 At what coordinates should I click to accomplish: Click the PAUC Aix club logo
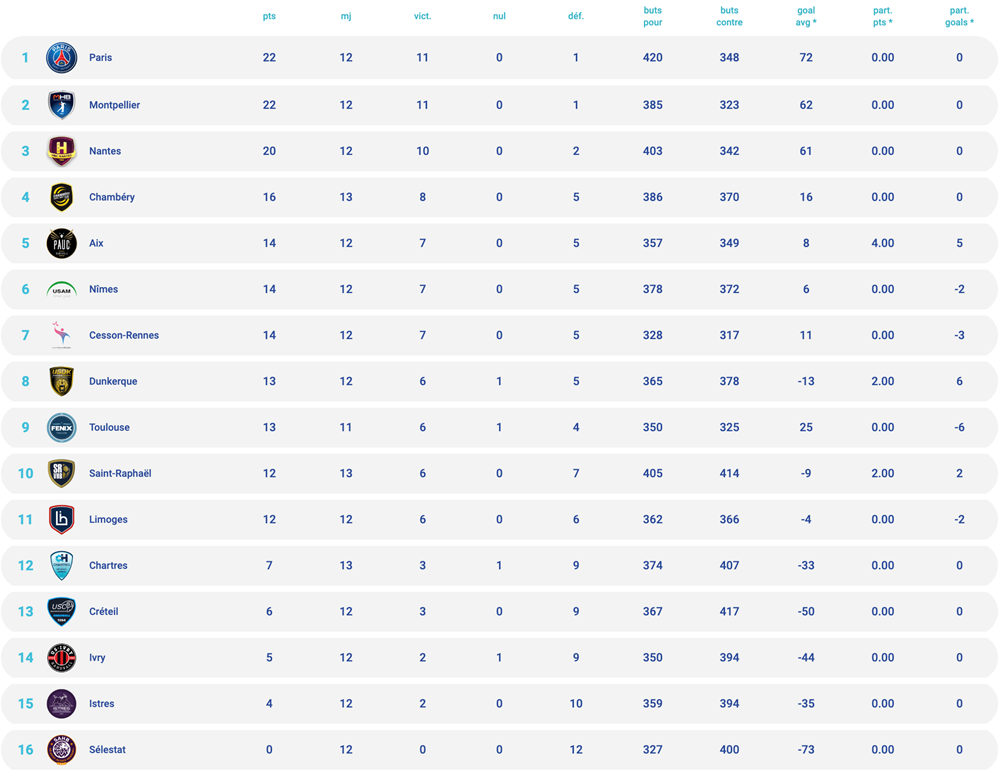click(x=62, y=243)
